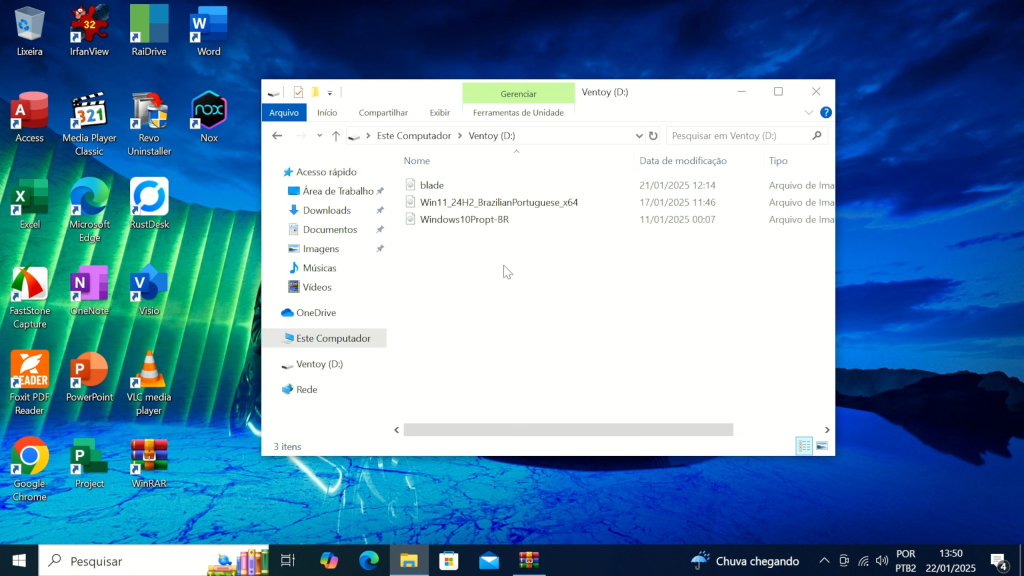
Task: Click the Refresh button beside address bar
Action: click(653, 136)
